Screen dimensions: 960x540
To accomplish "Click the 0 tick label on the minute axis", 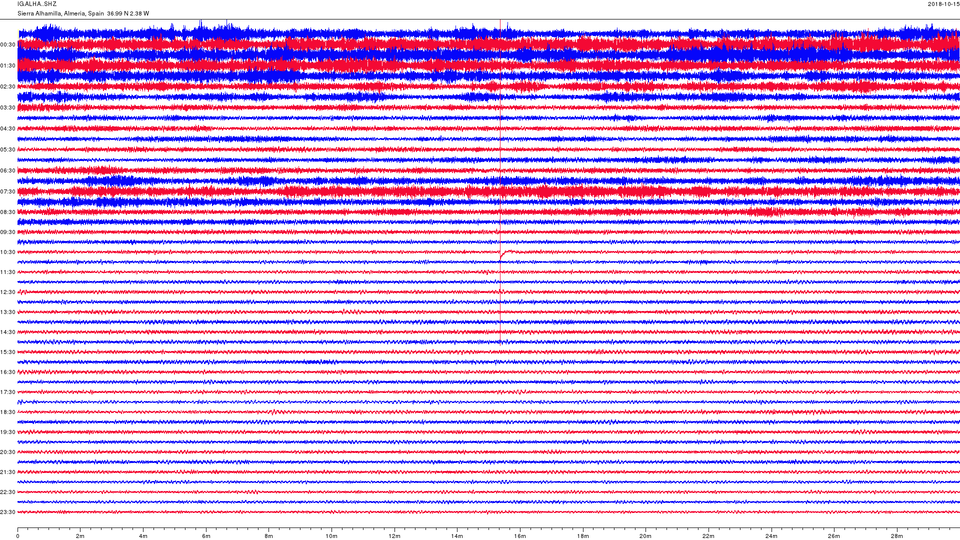I will (x=18, y=536).
